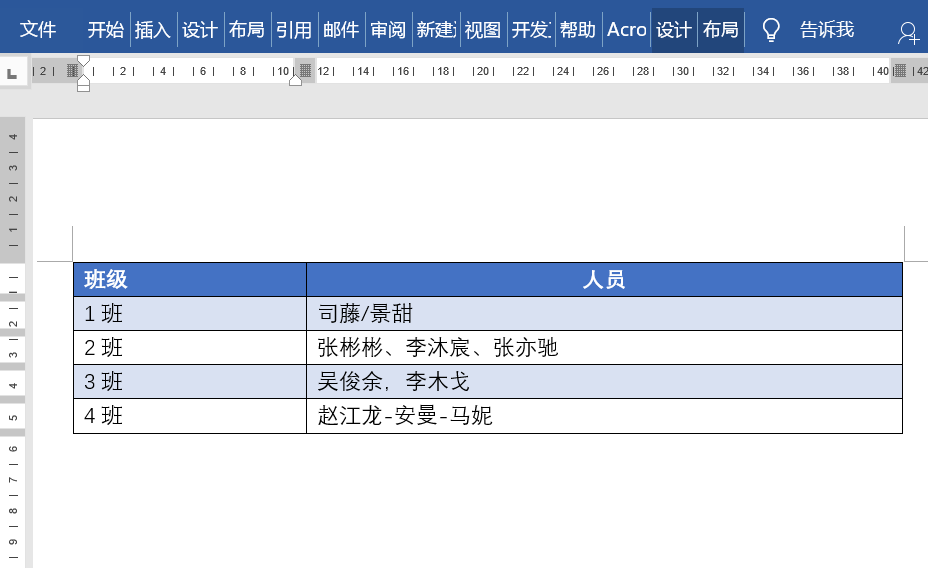Select the 1 班 cell
The height and width of the screenshot is (568, 928).
tap(190, 314)
